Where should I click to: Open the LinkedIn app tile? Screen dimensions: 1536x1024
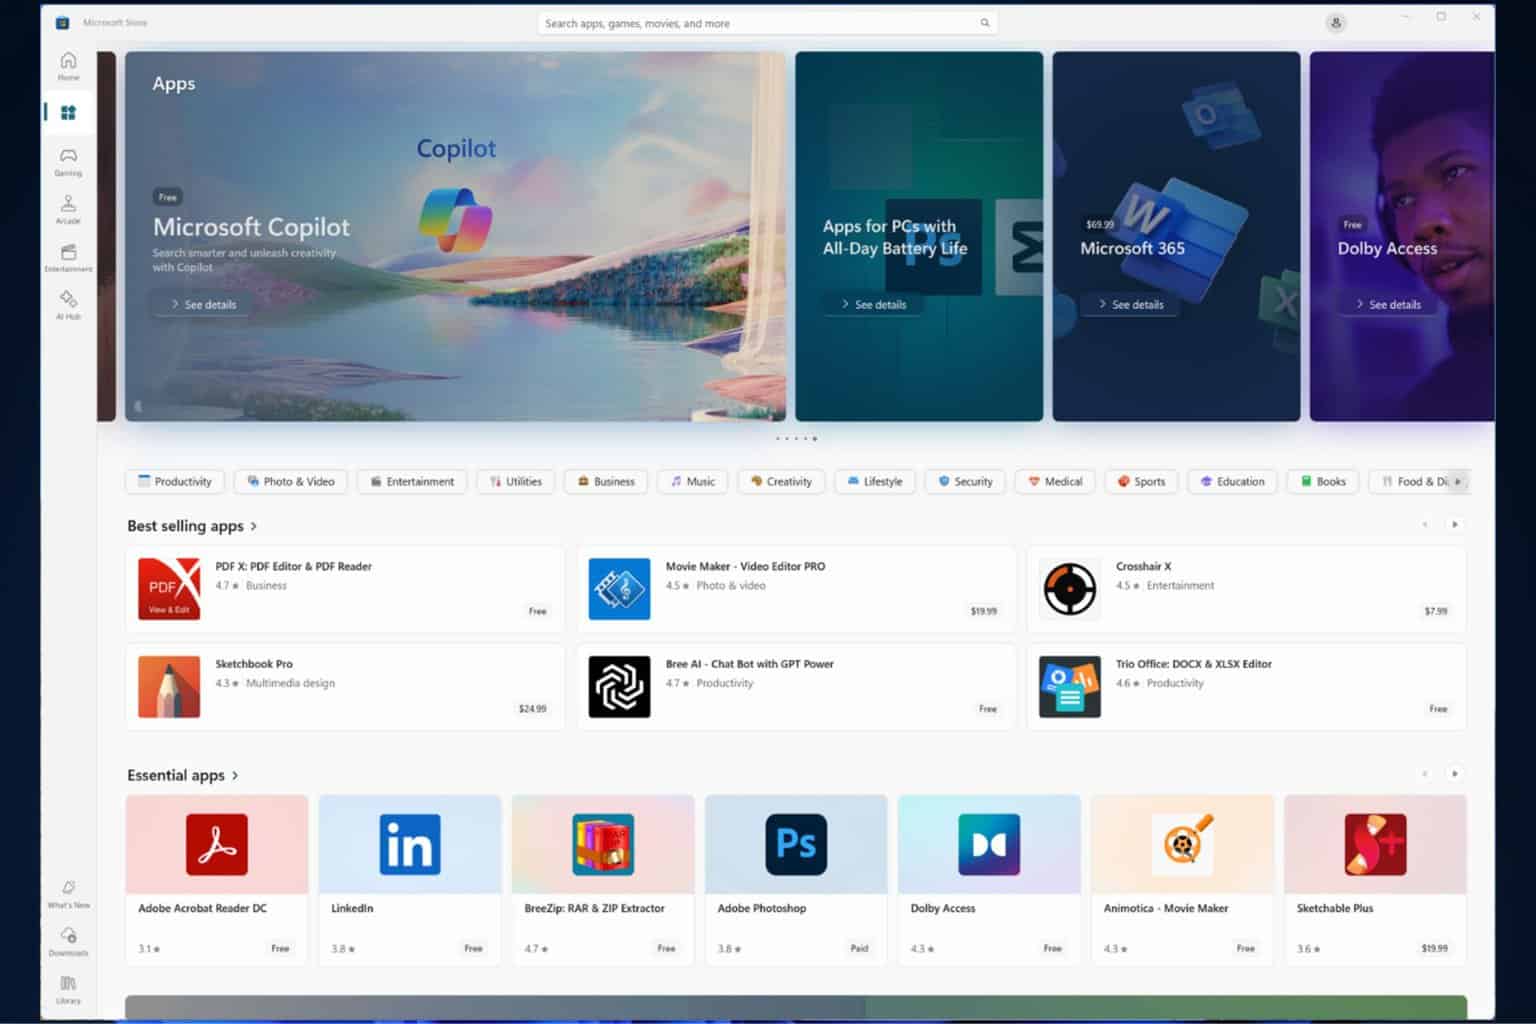click(410, 880)
